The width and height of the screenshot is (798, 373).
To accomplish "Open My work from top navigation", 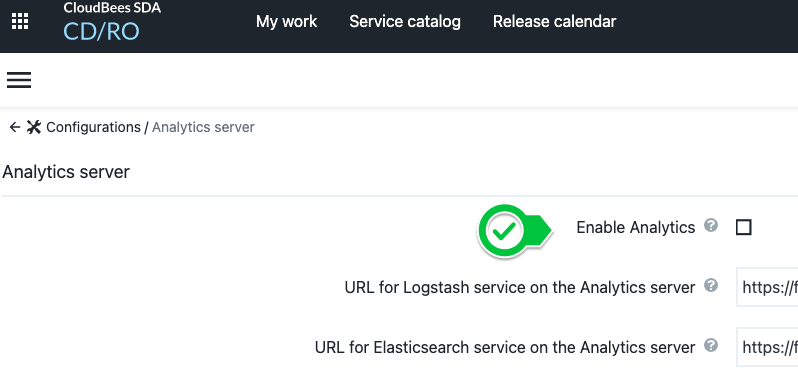I will [287, 21].
